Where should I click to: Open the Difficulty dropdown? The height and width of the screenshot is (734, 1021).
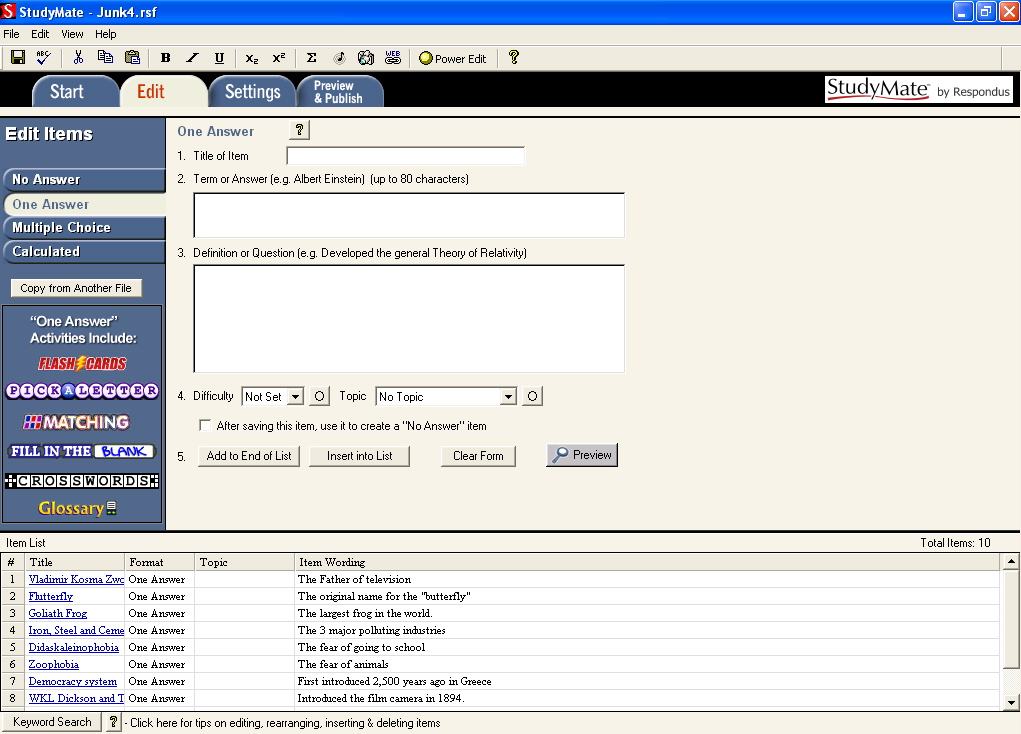coord(296,396)
